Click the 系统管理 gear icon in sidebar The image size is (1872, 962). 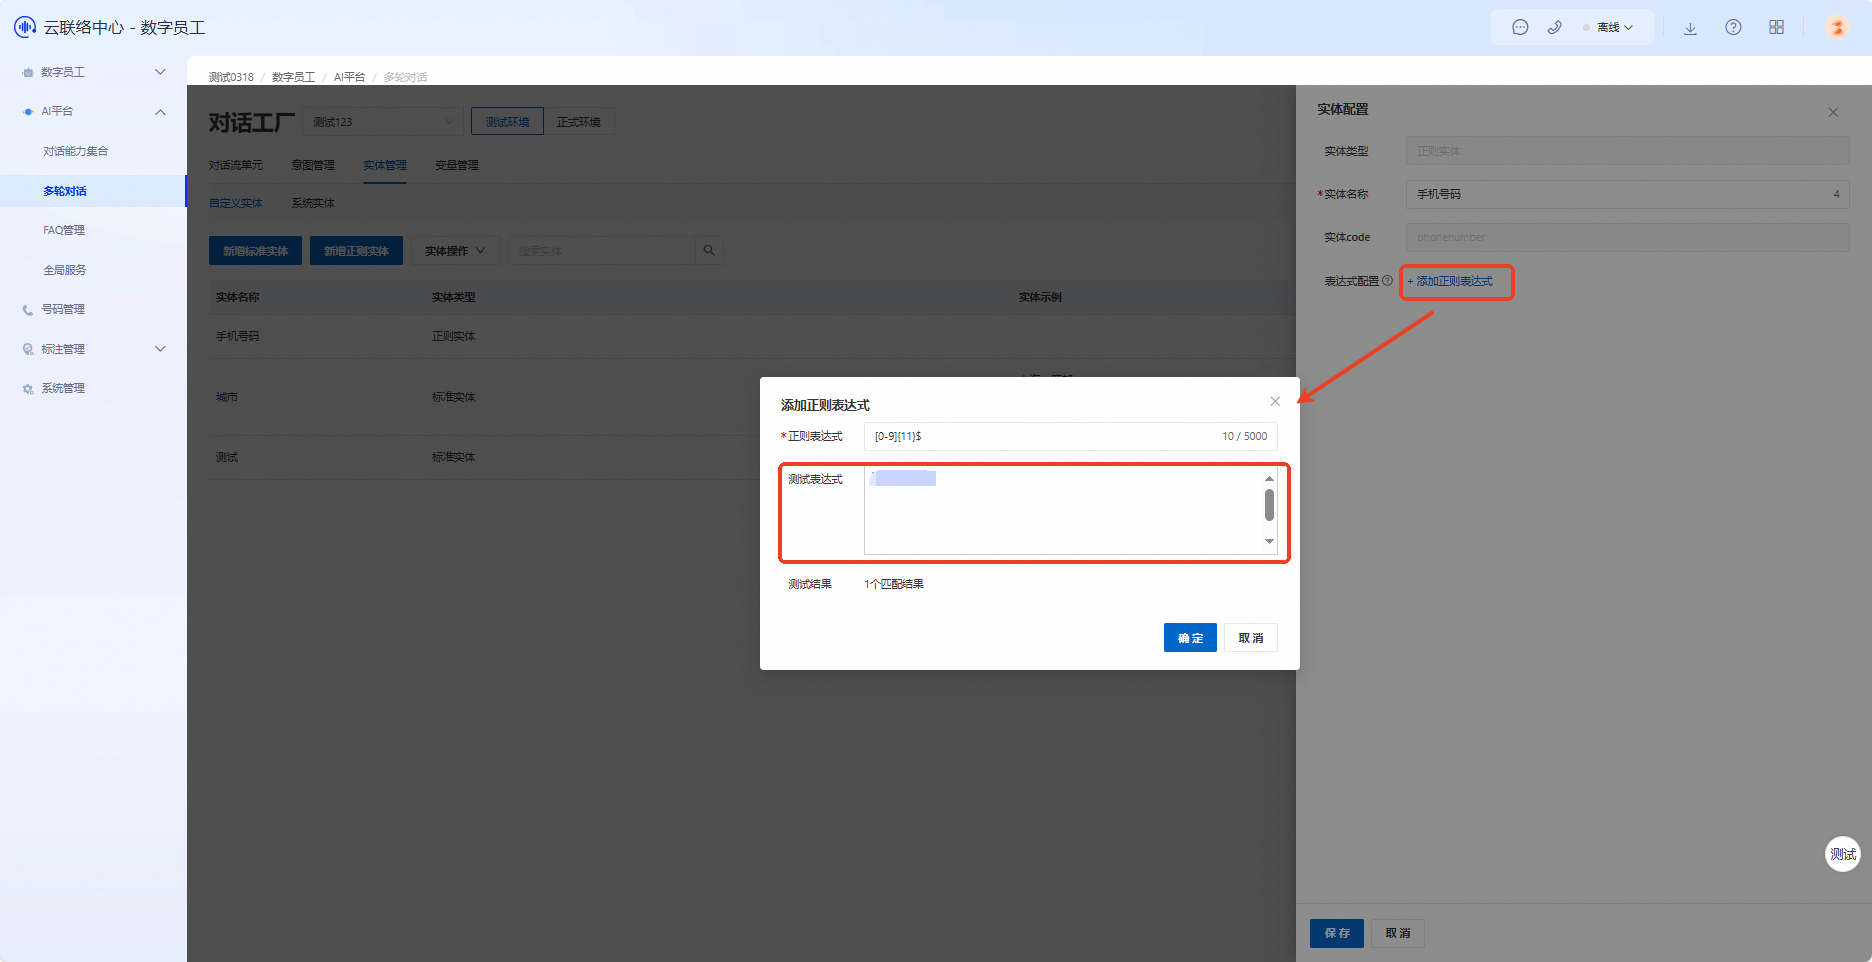click(x=28, y=389)
